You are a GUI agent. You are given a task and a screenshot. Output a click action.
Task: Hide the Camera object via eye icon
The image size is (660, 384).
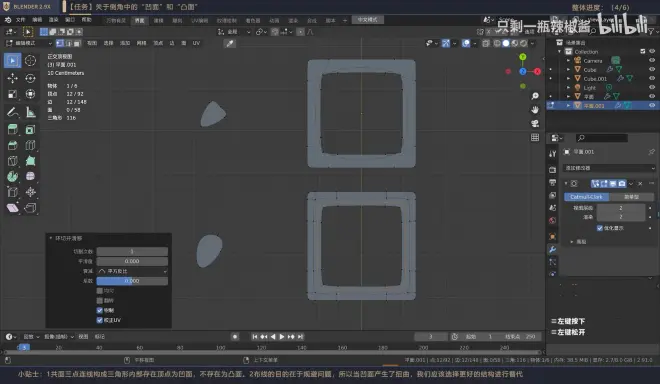(x=652, y=60)
